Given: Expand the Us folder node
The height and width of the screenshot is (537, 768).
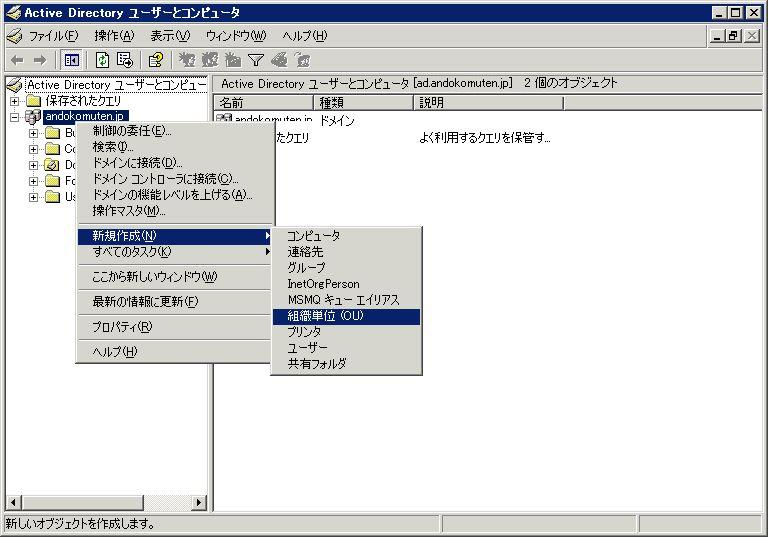Looking at the screenshot, I should 33,197.
